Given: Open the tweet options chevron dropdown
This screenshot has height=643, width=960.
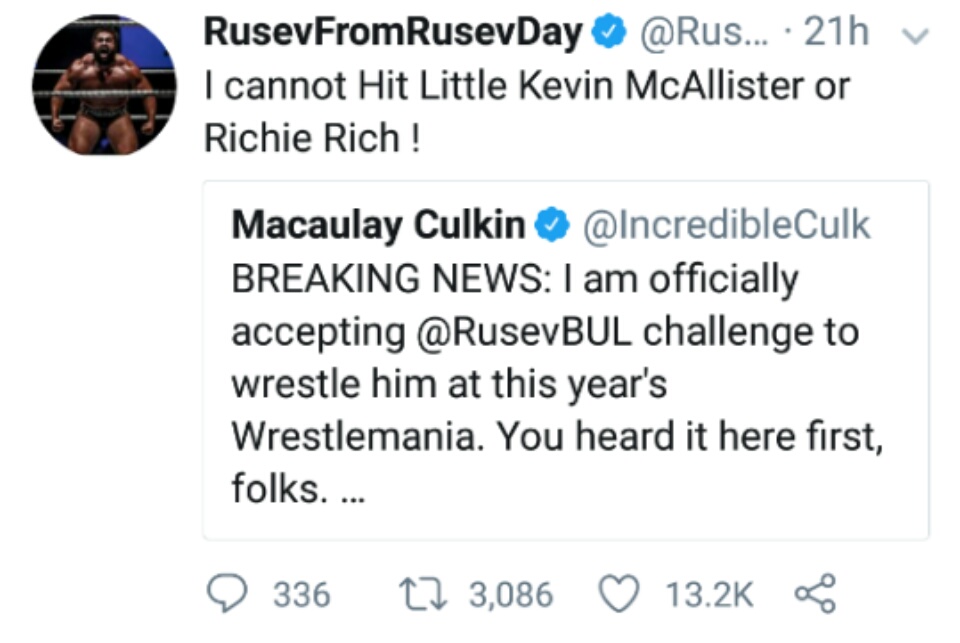Looking at the screenshot, I should (915, 35).
